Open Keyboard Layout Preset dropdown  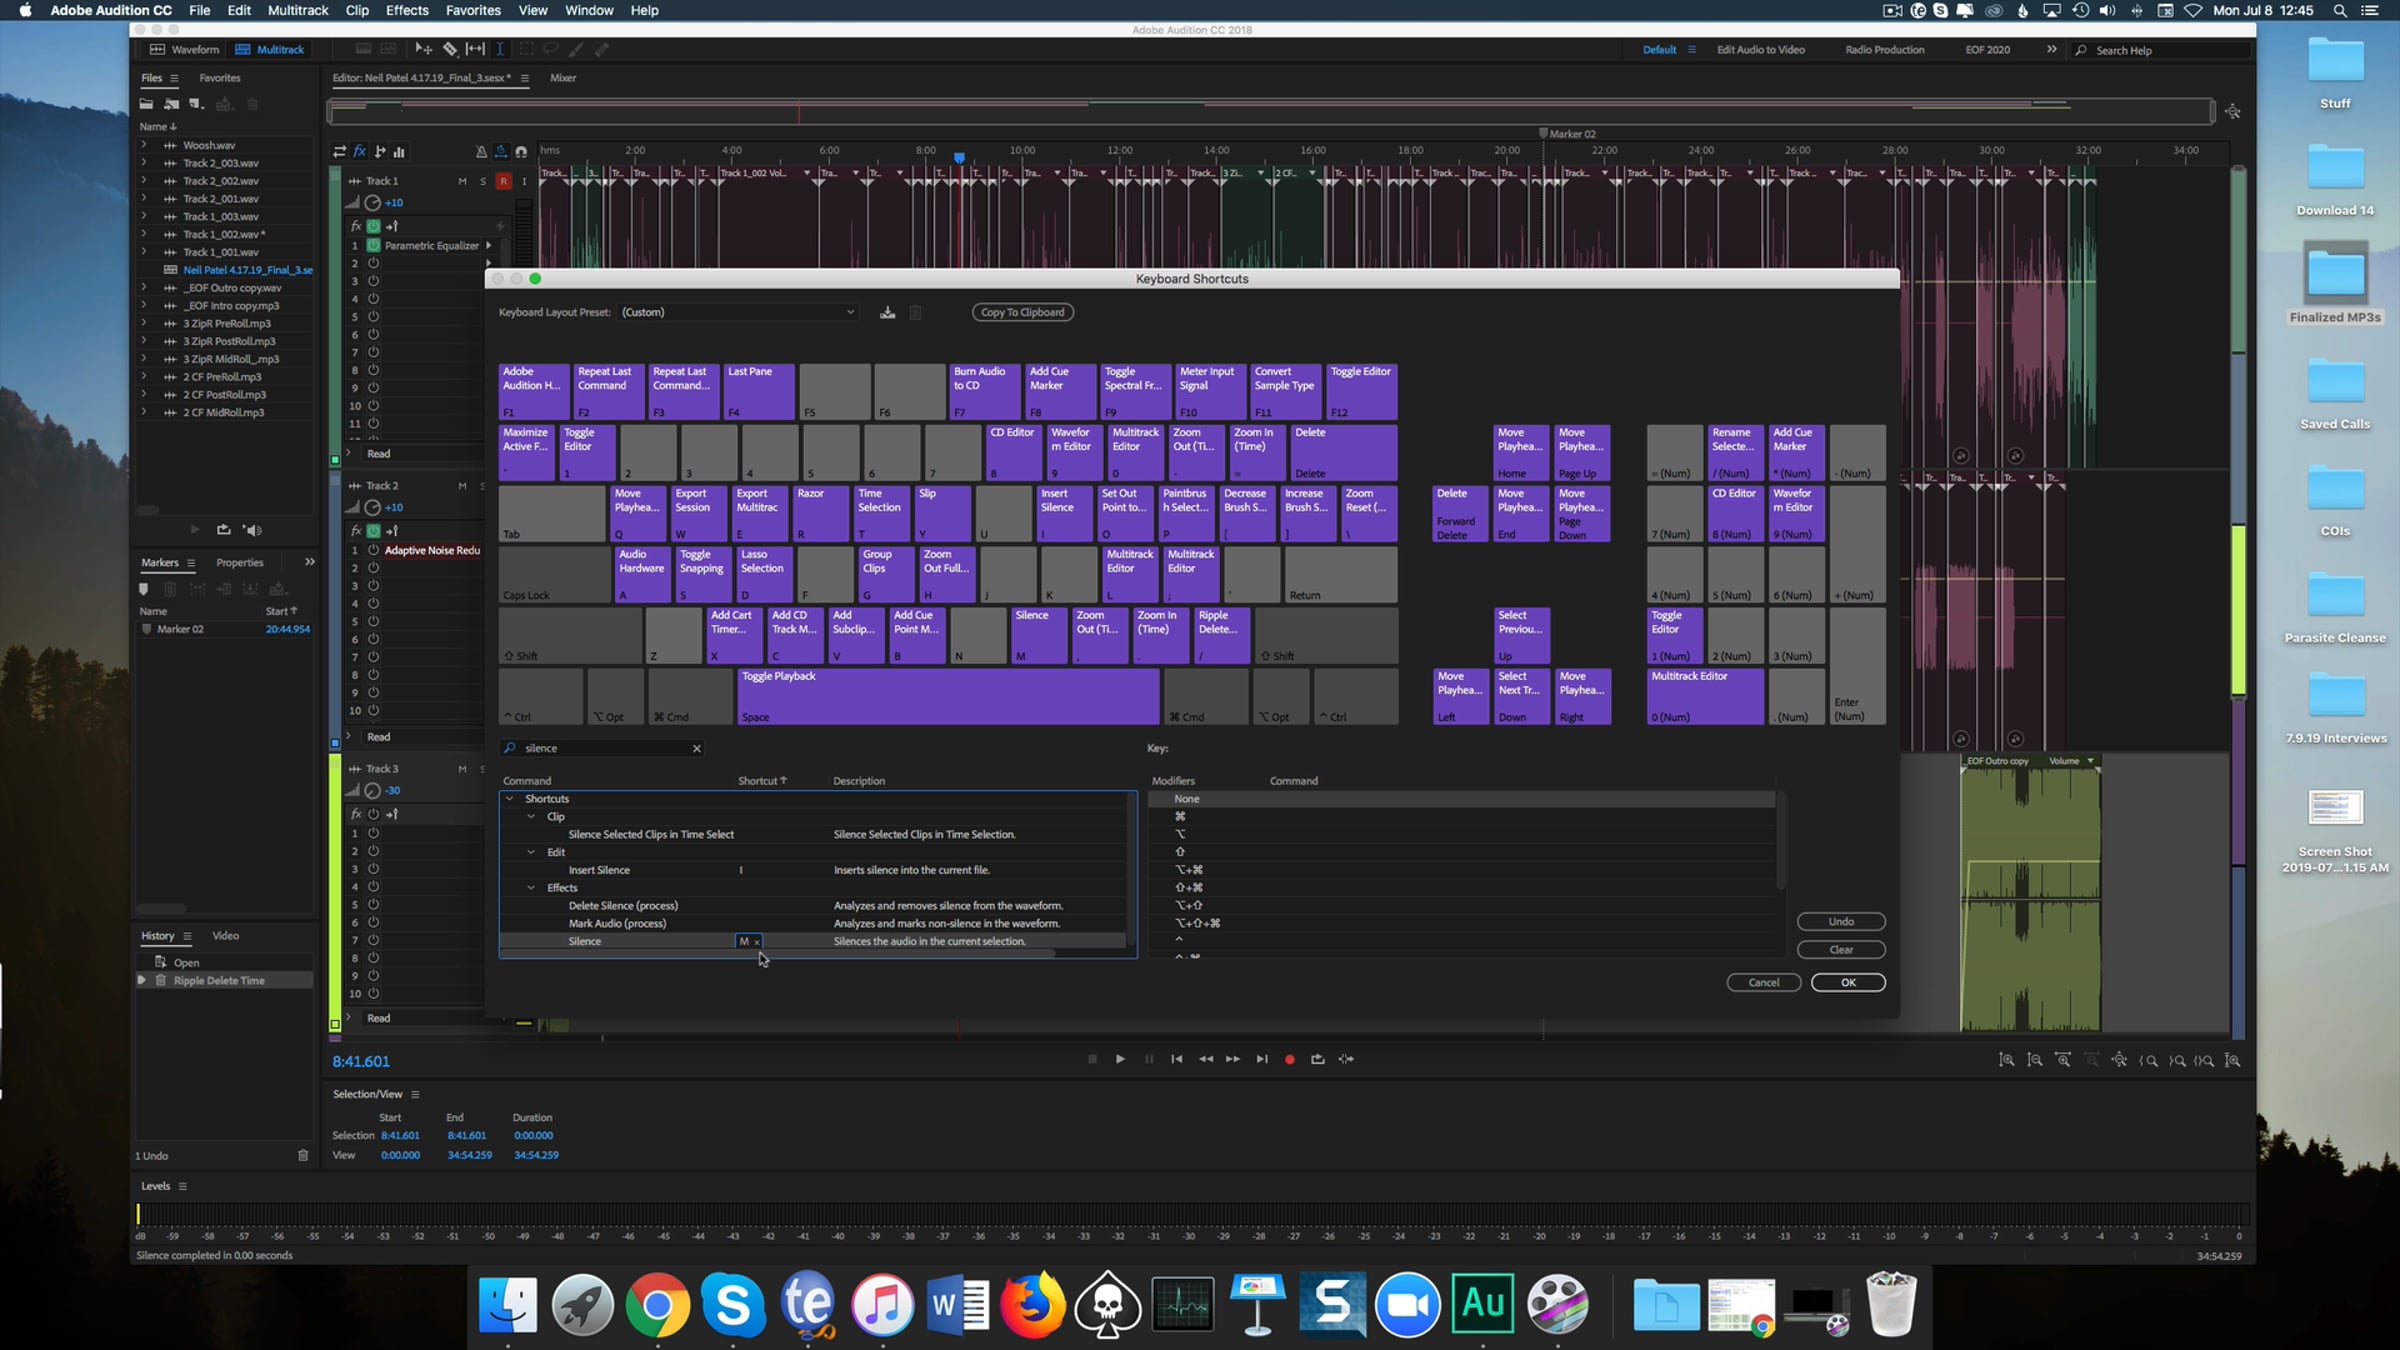(738, 312)
